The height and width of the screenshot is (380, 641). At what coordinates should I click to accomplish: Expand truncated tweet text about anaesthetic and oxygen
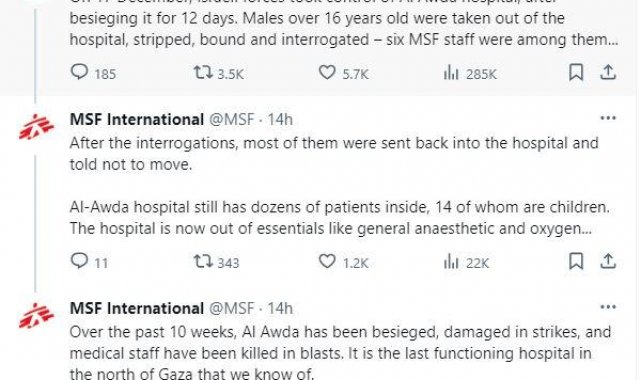point(586,229)
